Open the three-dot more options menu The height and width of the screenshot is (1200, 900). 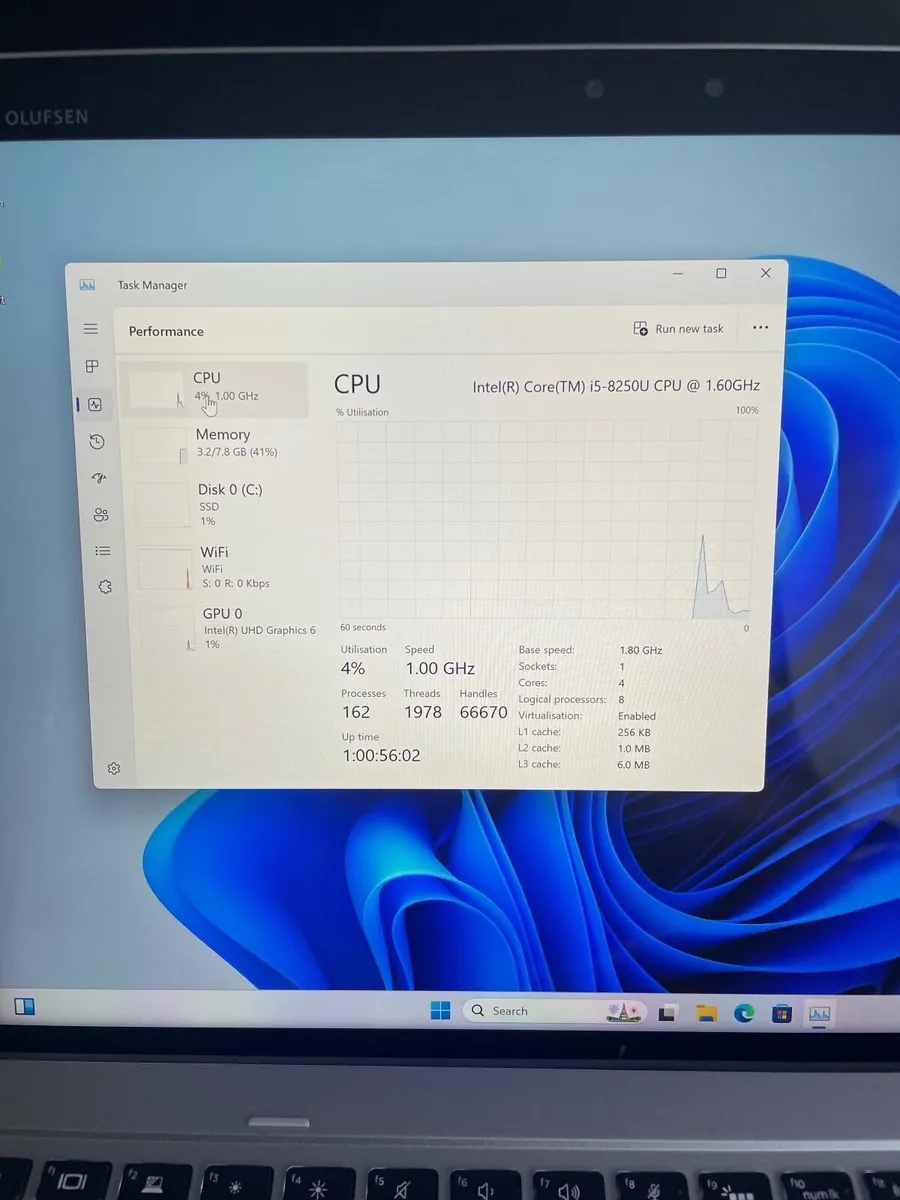coord(760,328)
